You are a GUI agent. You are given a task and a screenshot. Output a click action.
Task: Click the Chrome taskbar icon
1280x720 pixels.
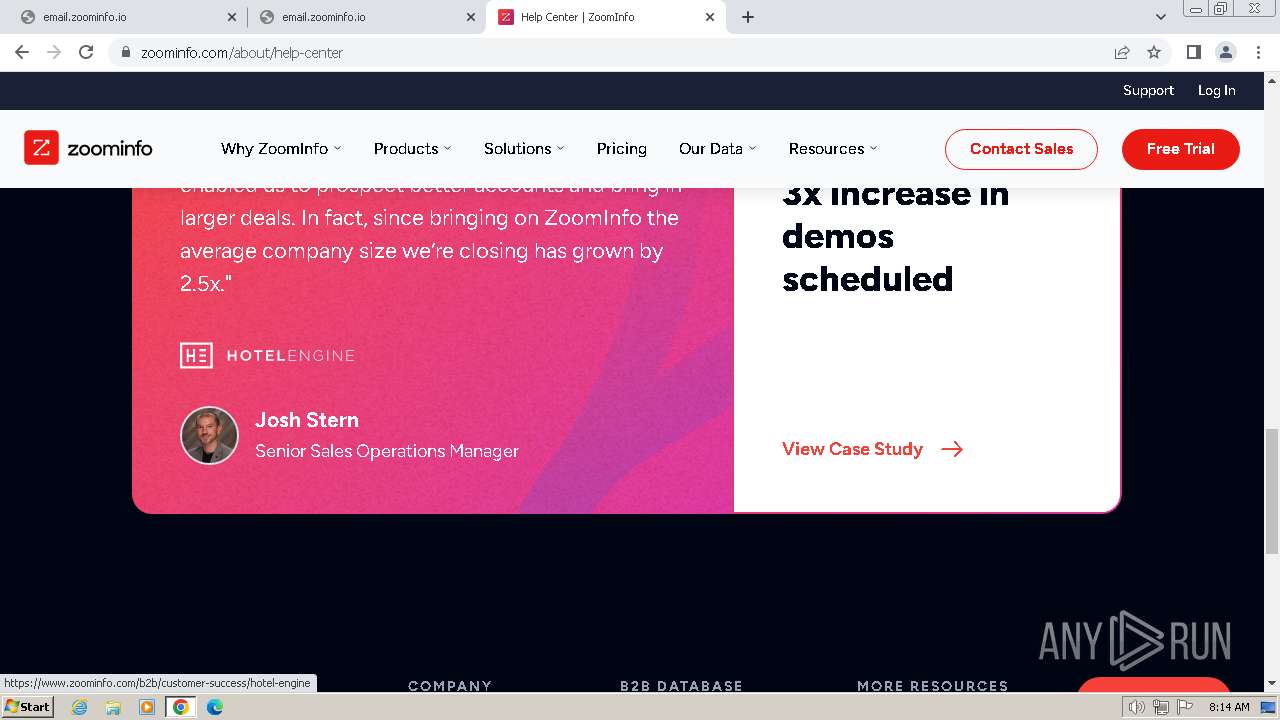tap(181, 707)
